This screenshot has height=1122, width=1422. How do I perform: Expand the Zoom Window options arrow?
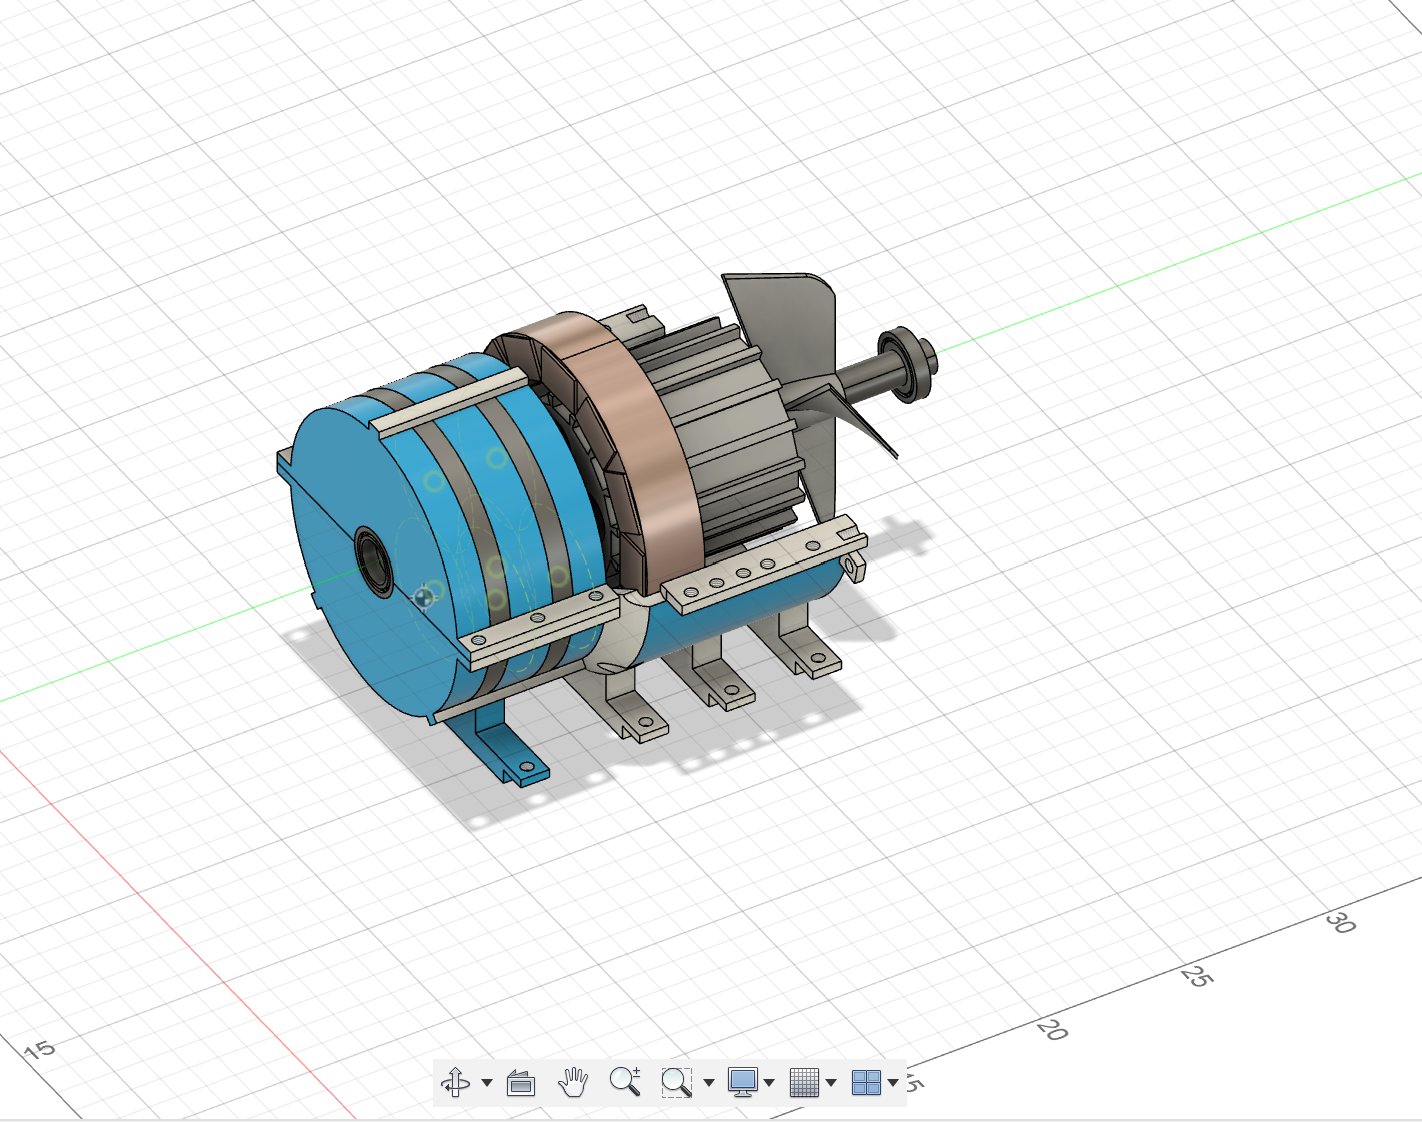pyautogui.click(x=709, y=1083)
